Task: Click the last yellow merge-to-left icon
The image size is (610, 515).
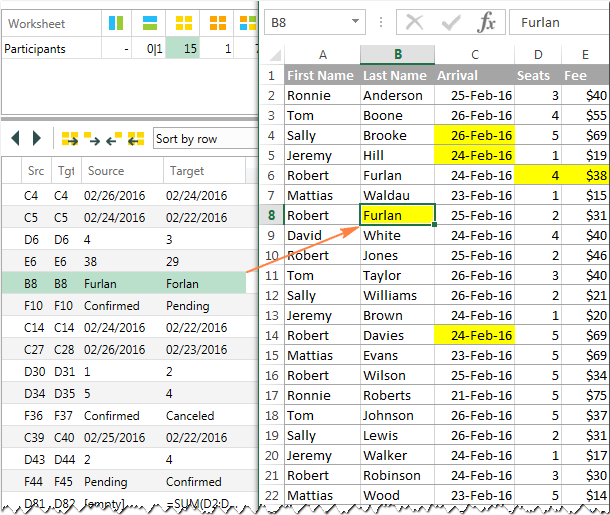Action: click(135, 139)
